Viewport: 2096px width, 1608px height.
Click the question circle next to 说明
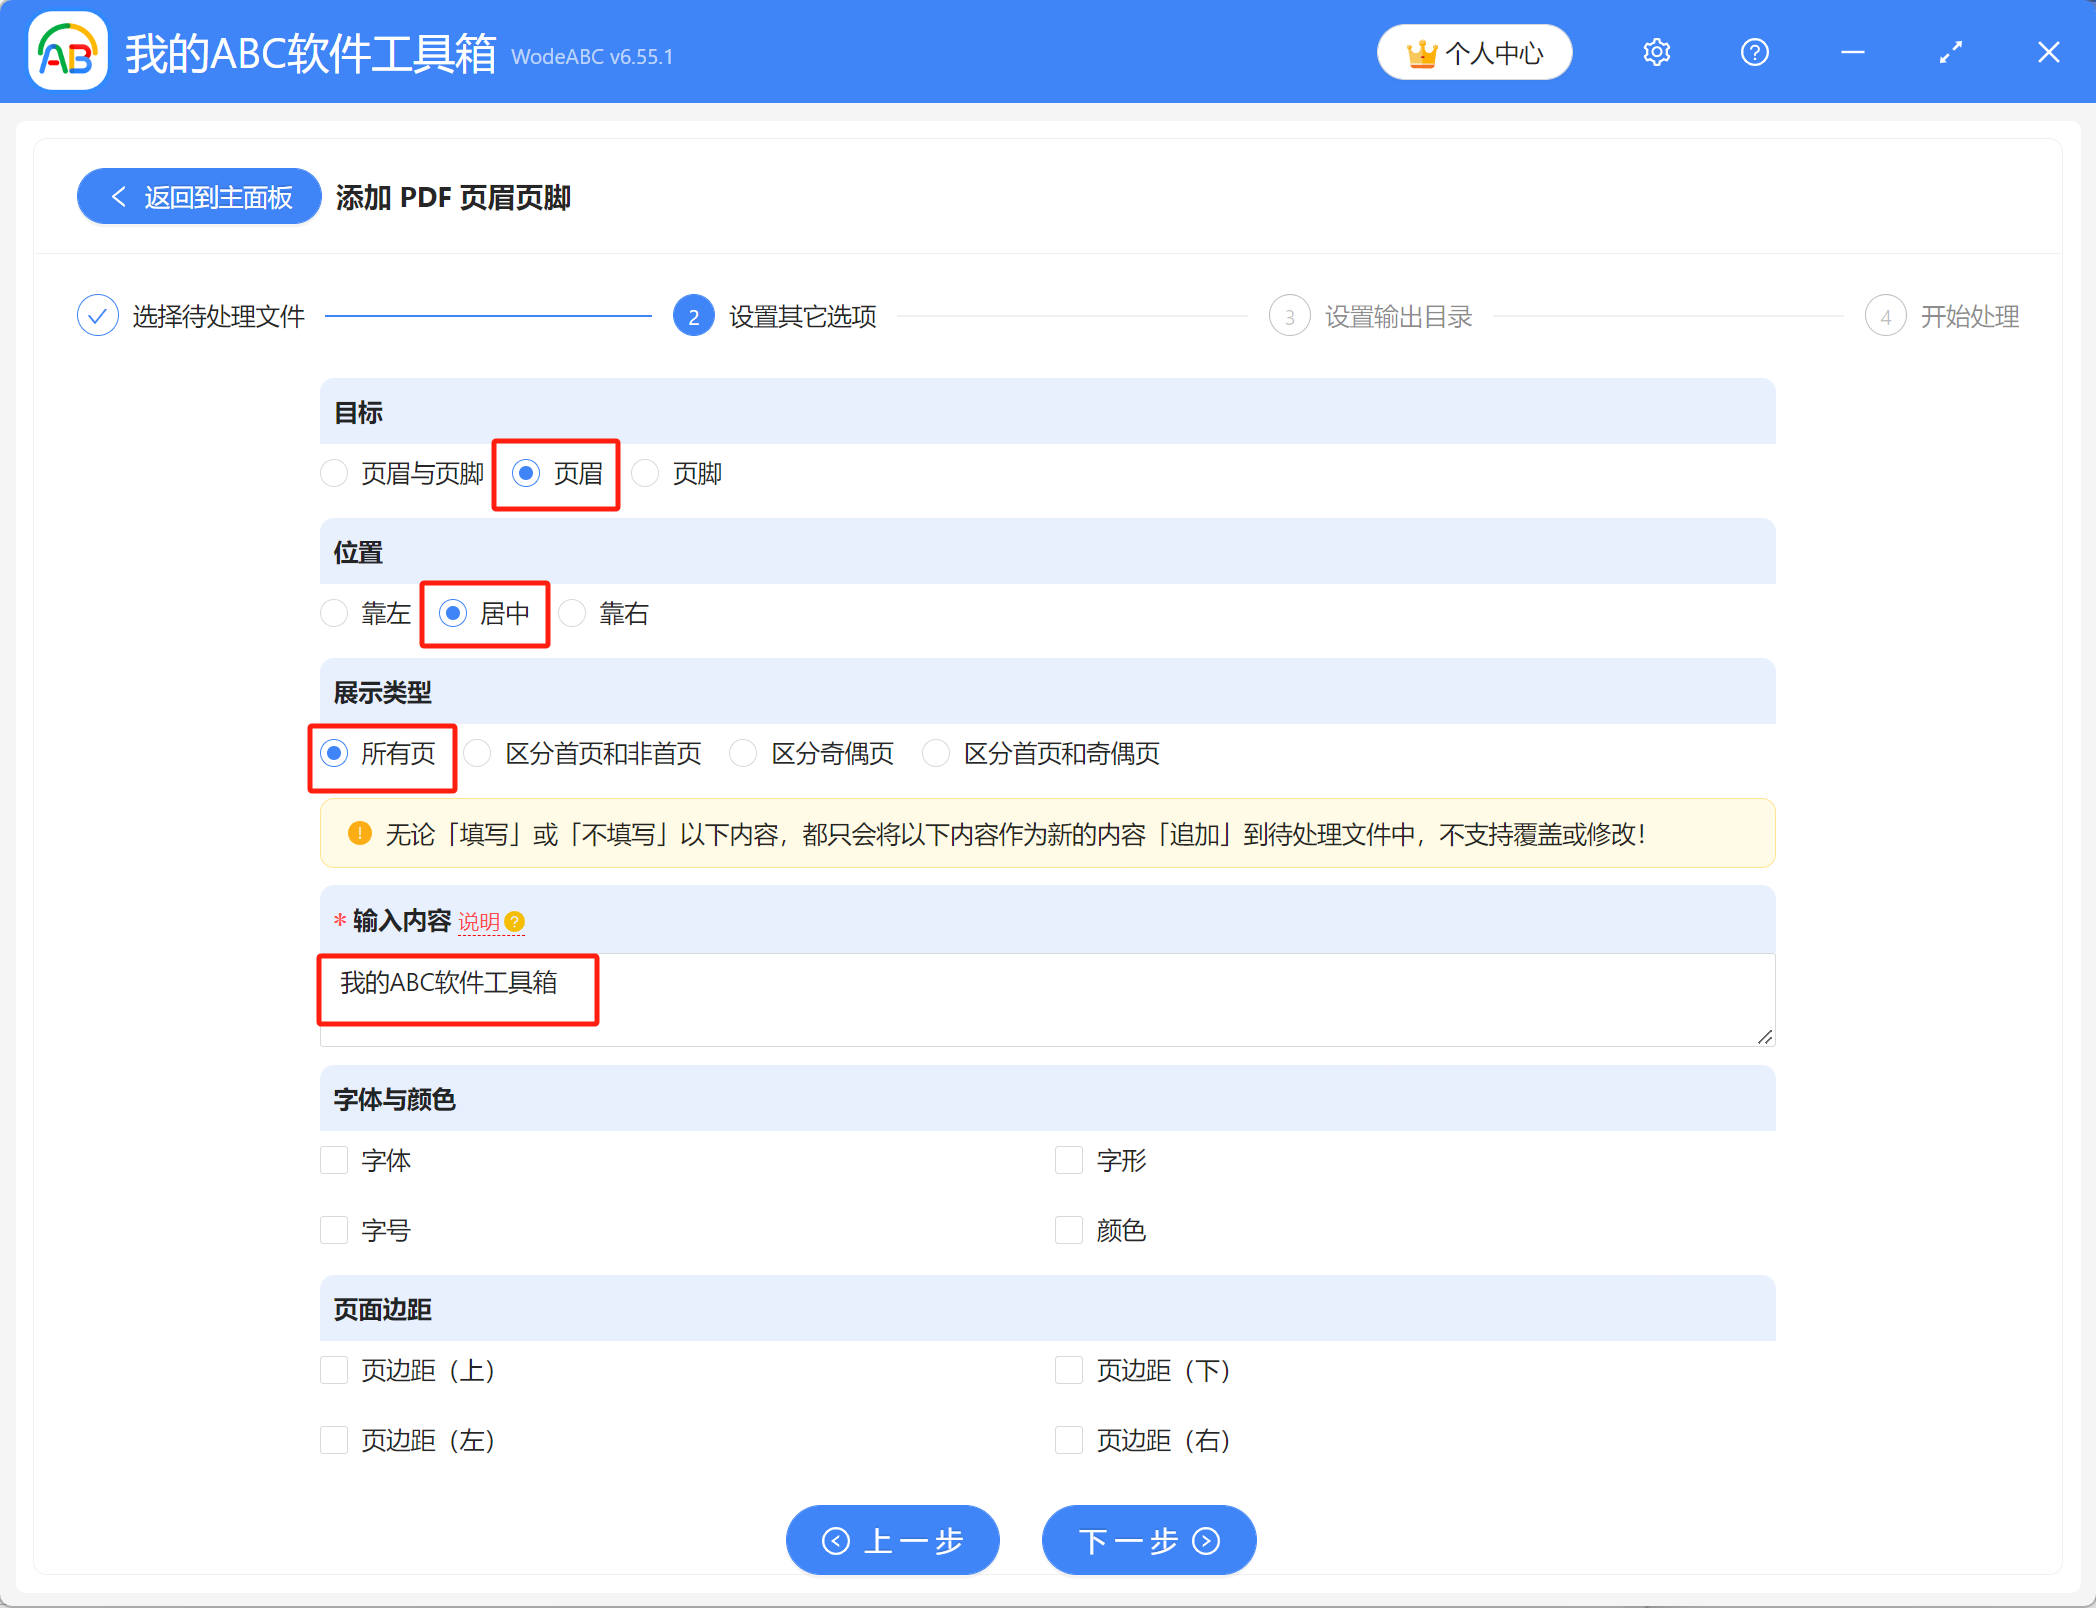pos(515,922)
